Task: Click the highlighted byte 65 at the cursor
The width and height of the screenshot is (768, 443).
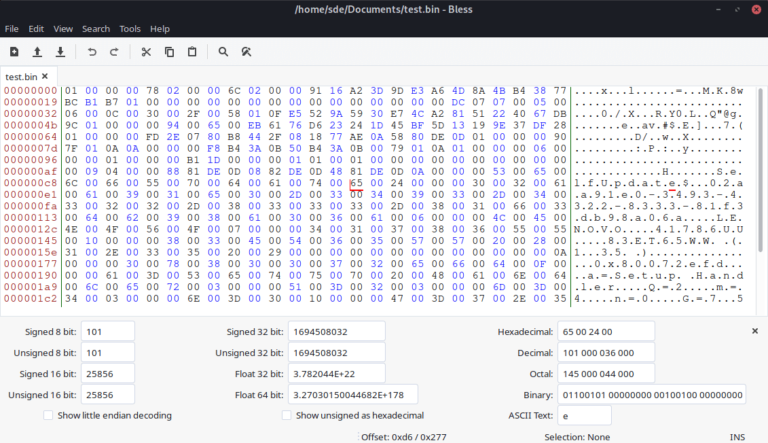Action: (356, 183)
